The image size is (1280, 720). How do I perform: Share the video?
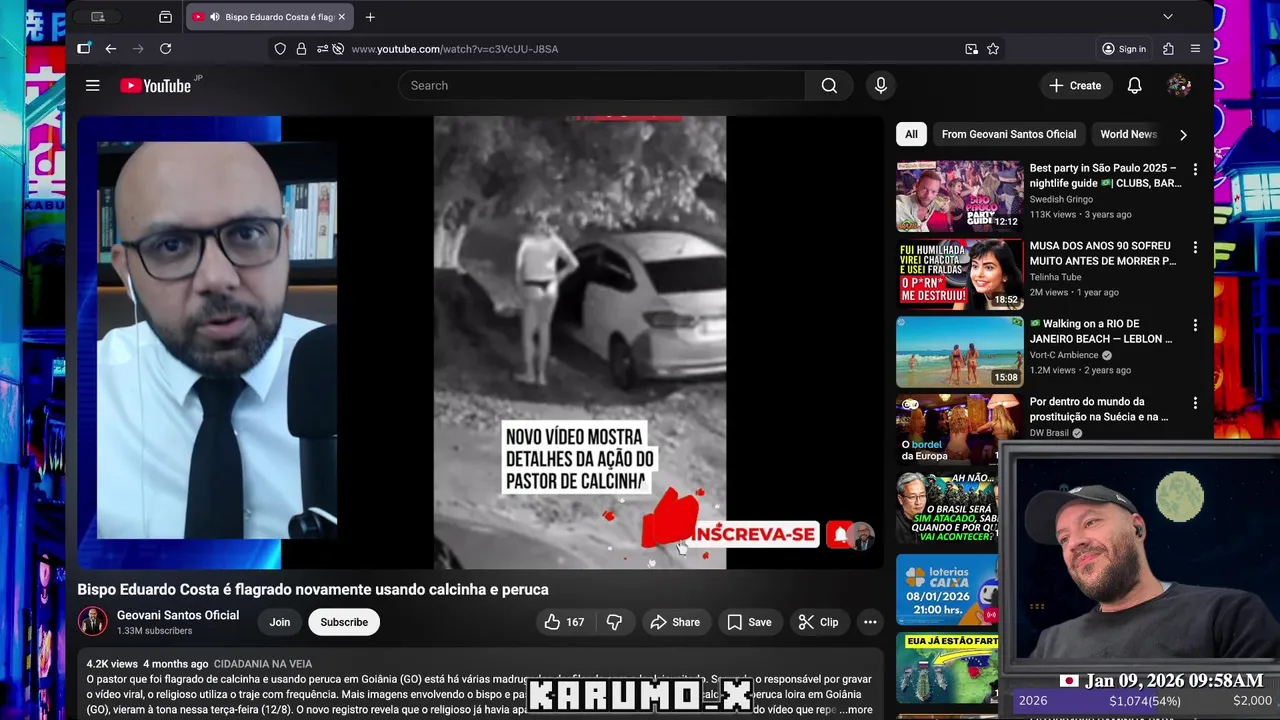click(x=675, y=622)
